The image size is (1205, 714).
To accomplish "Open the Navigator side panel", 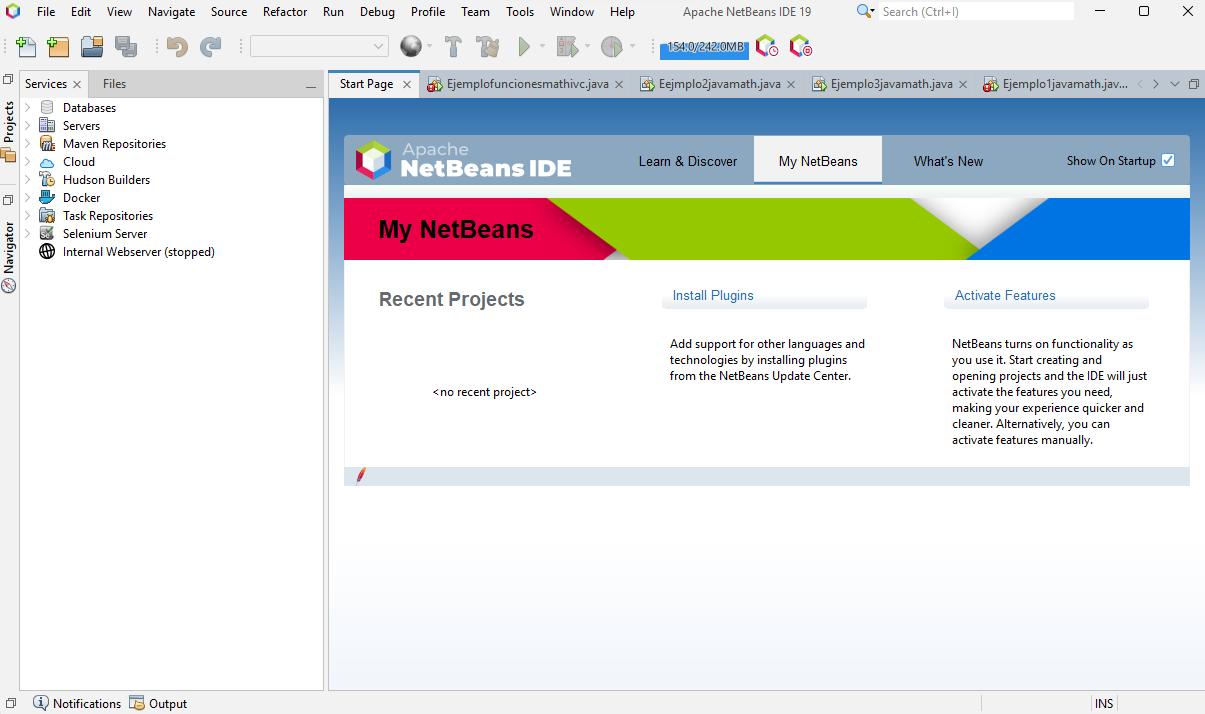I will [x=9, y=257].
